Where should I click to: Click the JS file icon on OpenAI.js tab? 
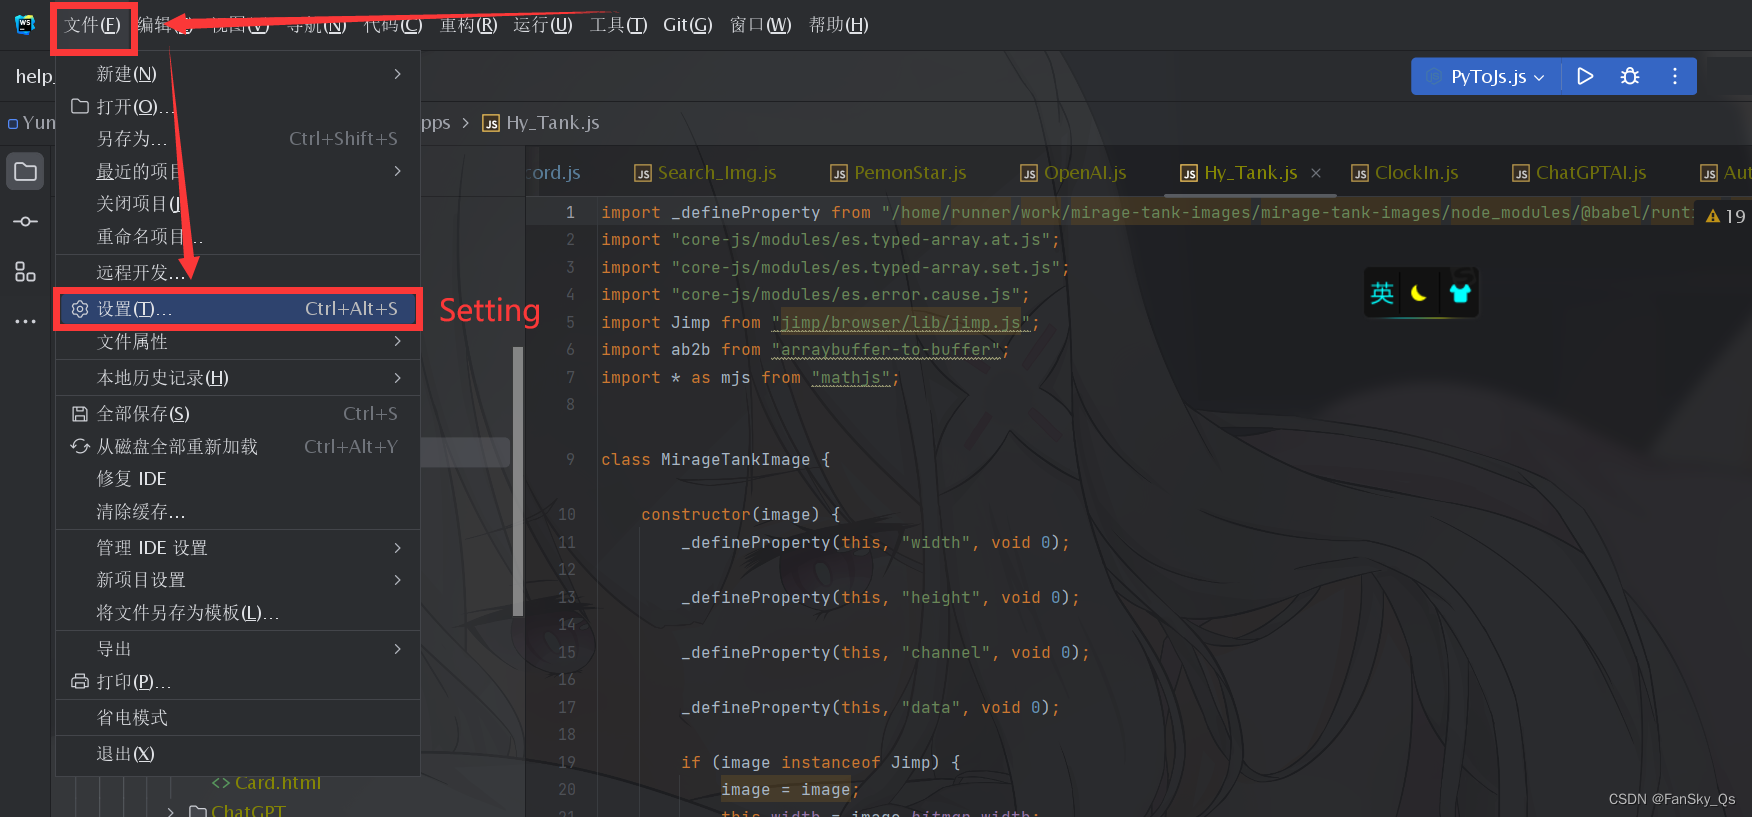point(1029,174)
